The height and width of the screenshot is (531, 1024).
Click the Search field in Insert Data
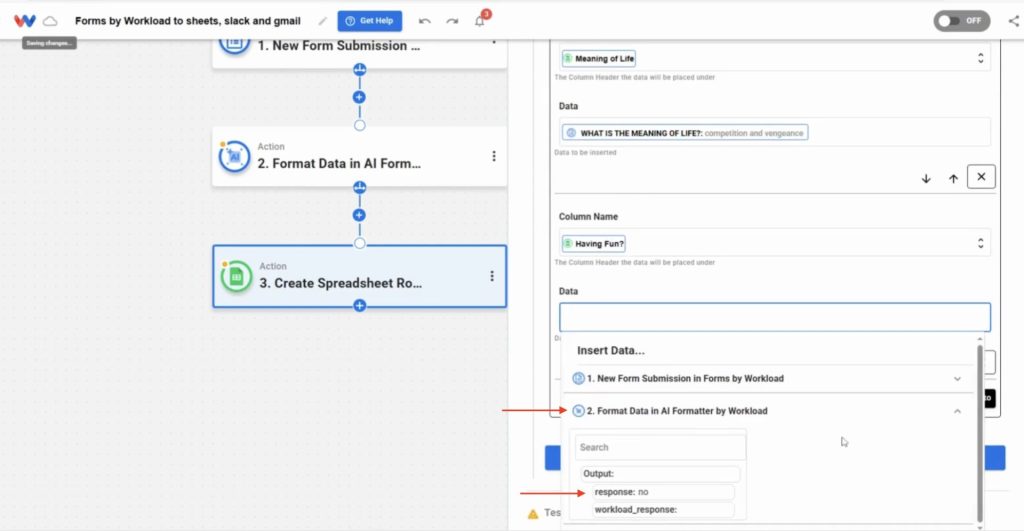point(660,447)
